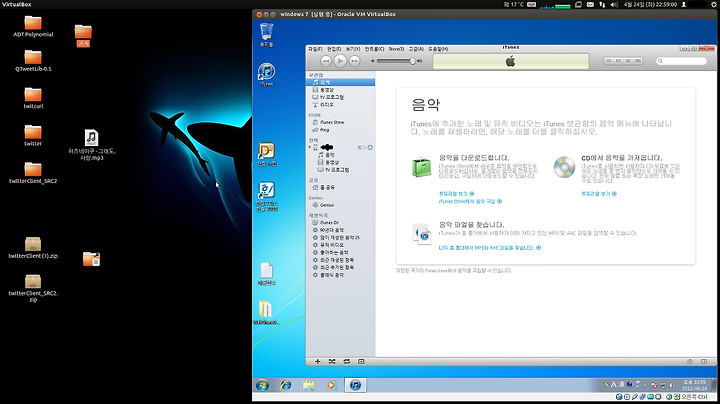Select 음악 under the connected device
The height and width of the screenshot is (404, 720).
pyautogui.click(x=340, y=155)
